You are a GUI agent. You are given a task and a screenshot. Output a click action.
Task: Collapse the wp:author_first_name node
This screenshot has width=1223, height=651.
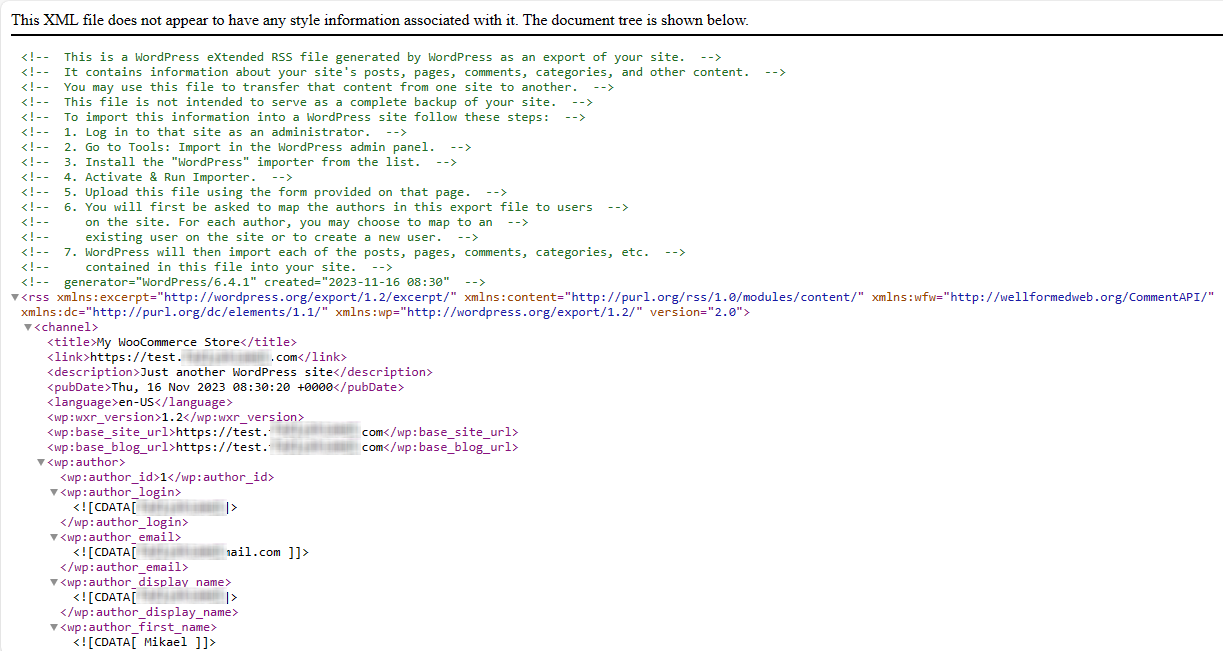[x=54, y=628]
